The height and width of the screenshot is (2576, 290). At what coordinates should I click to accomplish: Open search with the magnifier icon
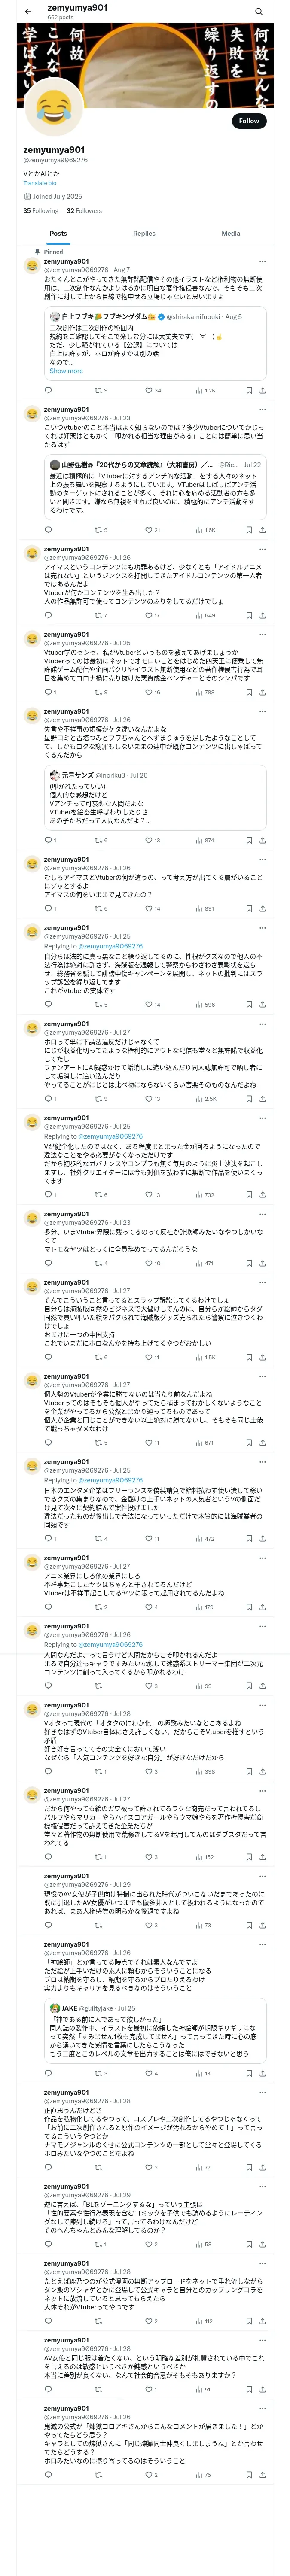(x=258, y=11)
